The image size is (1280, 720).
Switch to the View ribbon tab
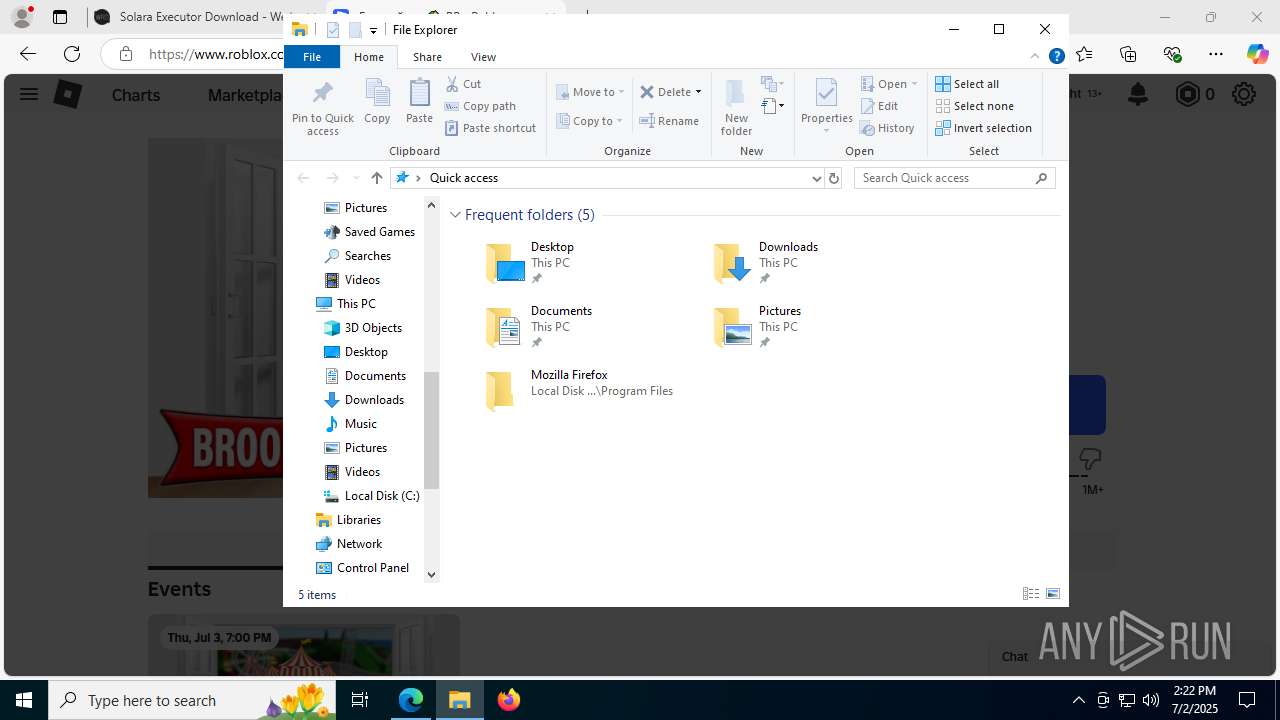[483, 57]
